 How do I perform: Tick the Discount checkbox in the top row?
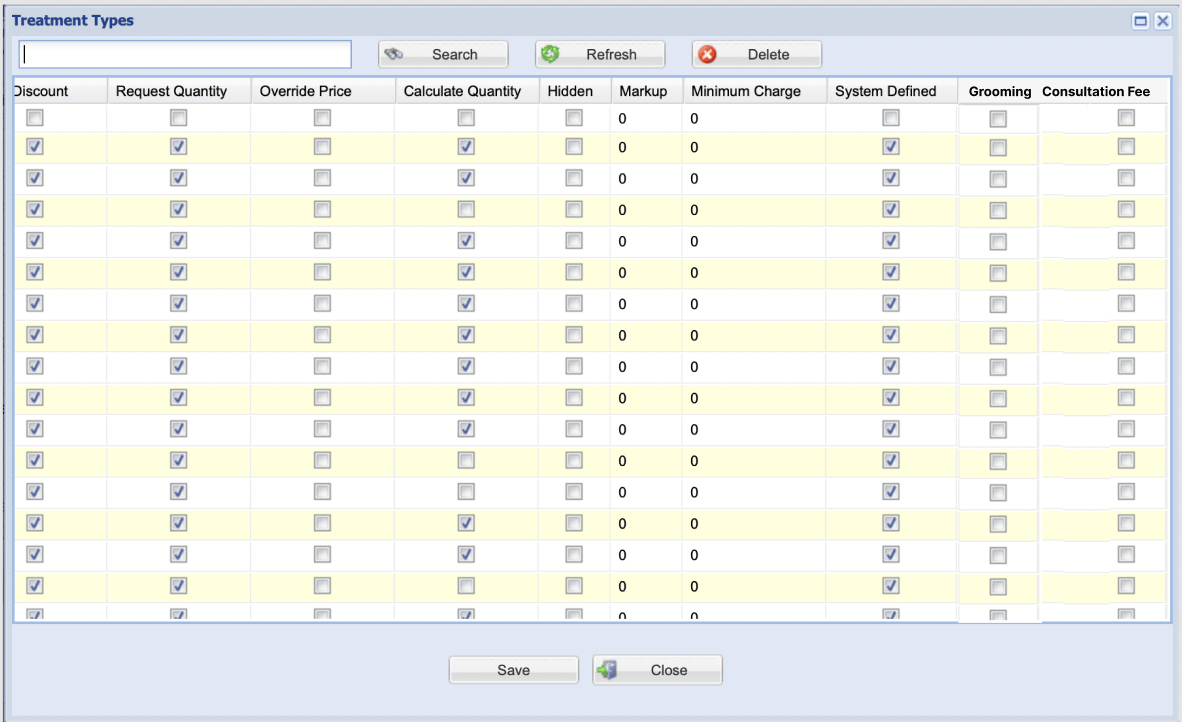click(x=35, y=118)
